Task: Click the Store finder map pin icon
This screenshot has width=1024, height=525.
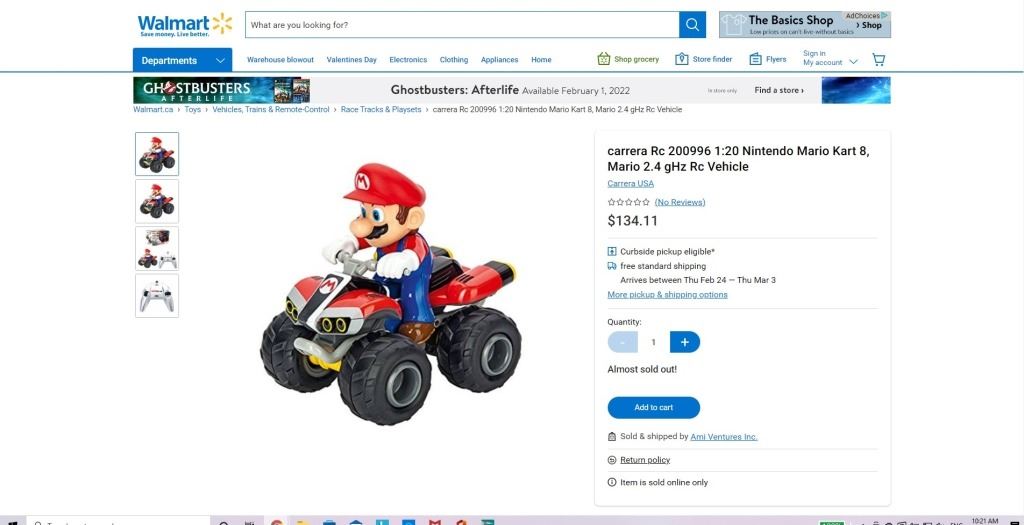Action: pyautogui.click(x=682, y=59)
